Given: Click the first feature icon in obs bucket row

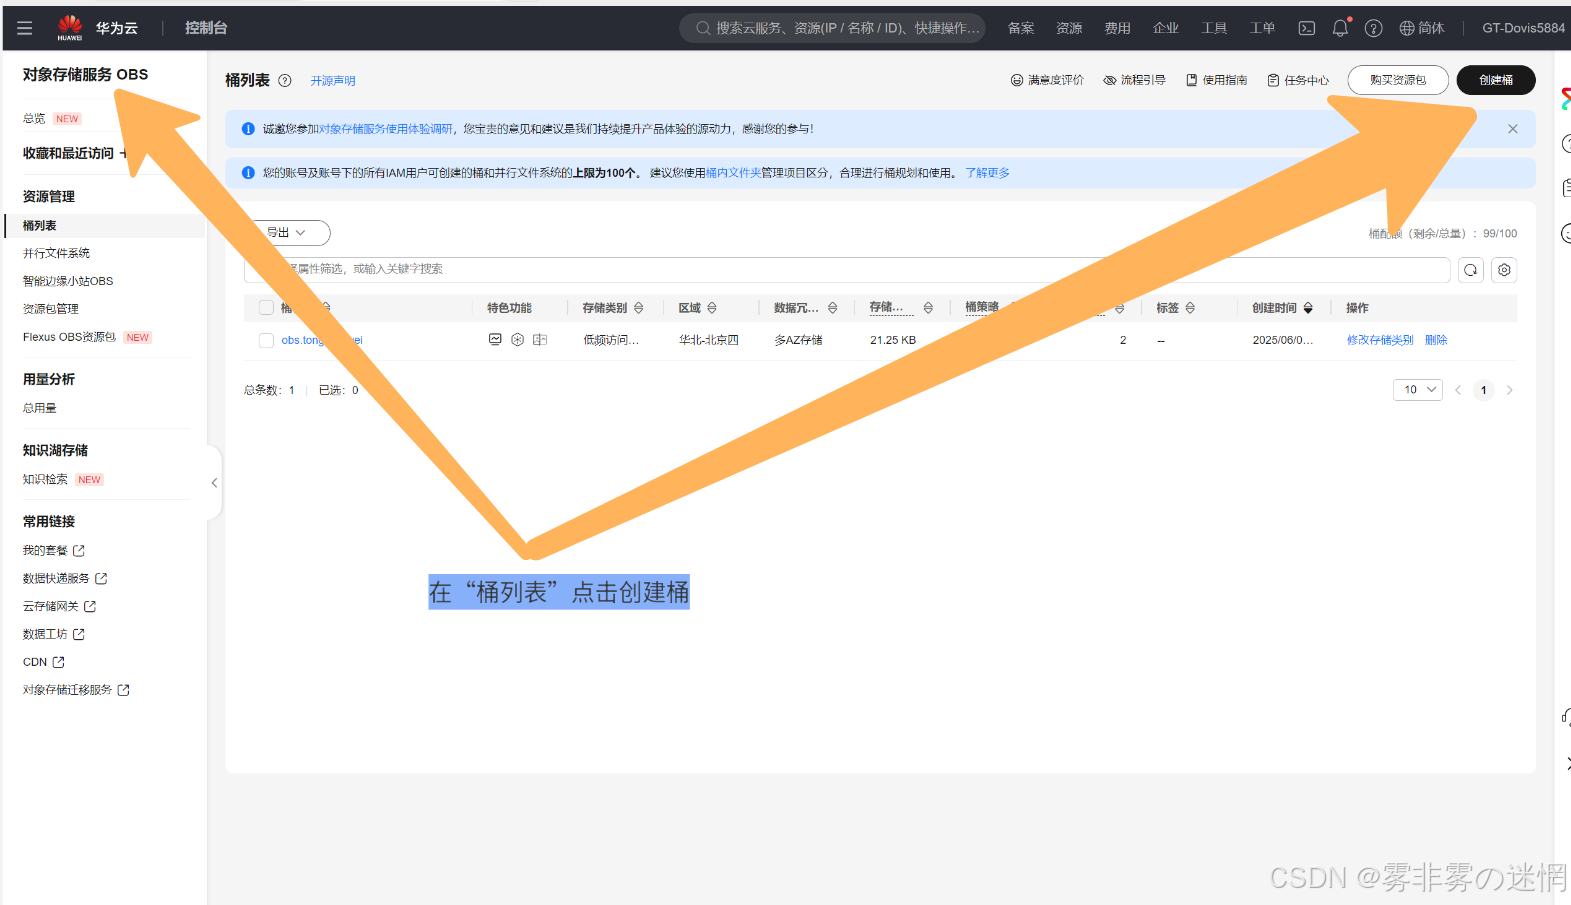Looking at the screenshot, I should pos(495,340).
